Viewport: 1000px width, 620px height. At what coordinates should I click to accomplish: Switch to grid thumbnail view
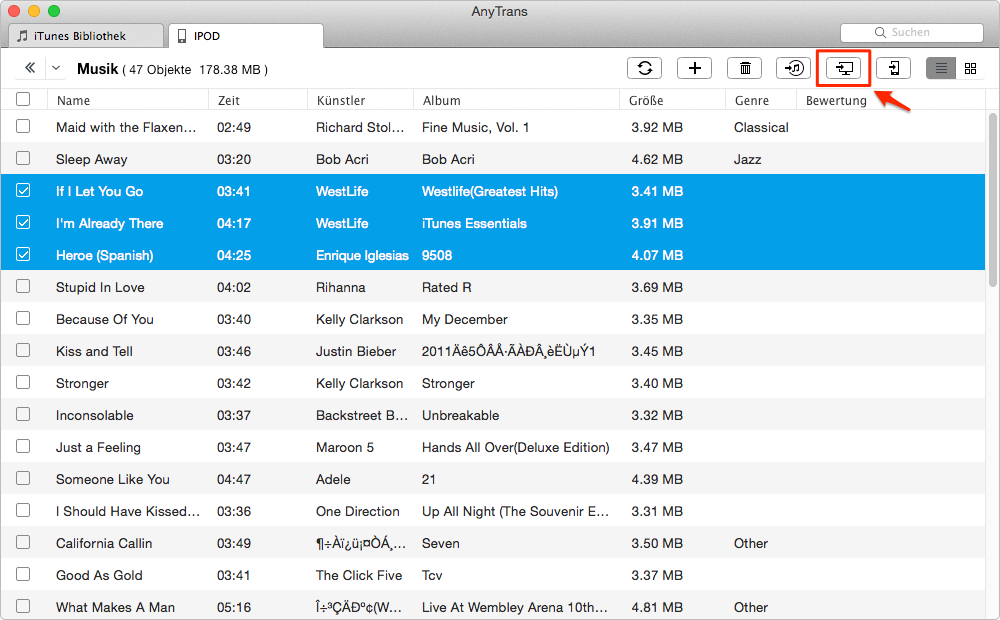coord(971,68)
